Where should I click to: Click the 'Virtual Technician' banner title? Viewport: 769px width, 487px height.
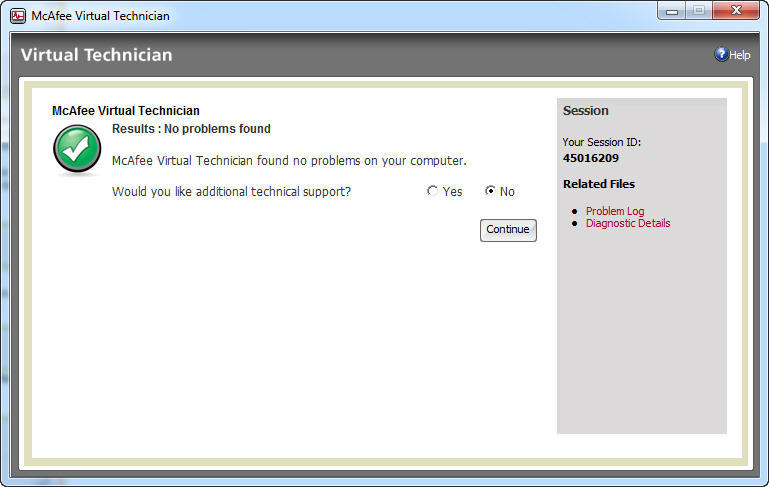coord(97,55)
